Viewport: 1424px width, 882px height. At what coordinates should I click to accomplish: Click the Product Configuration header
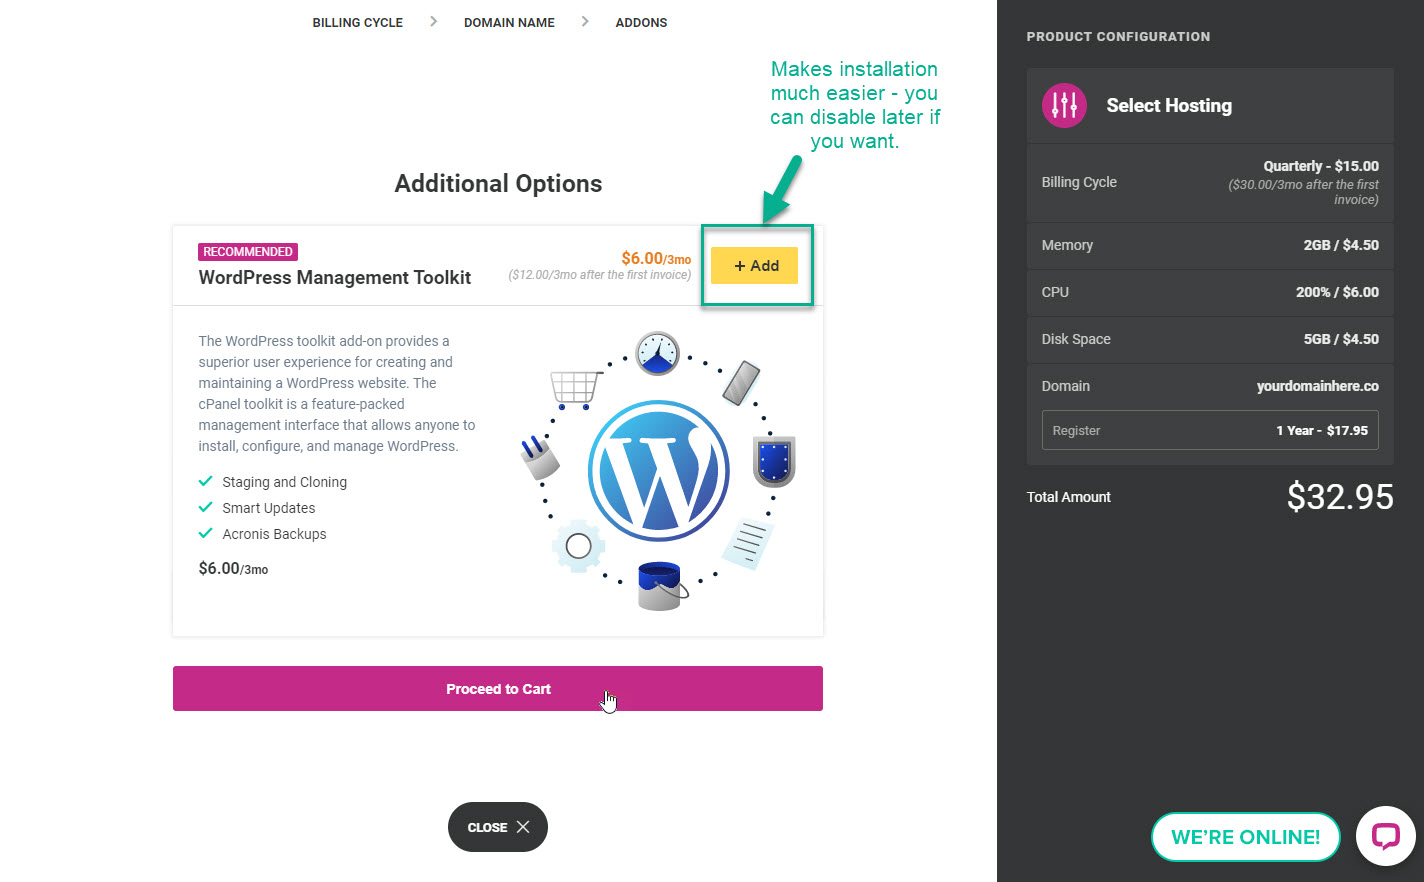1118,36
